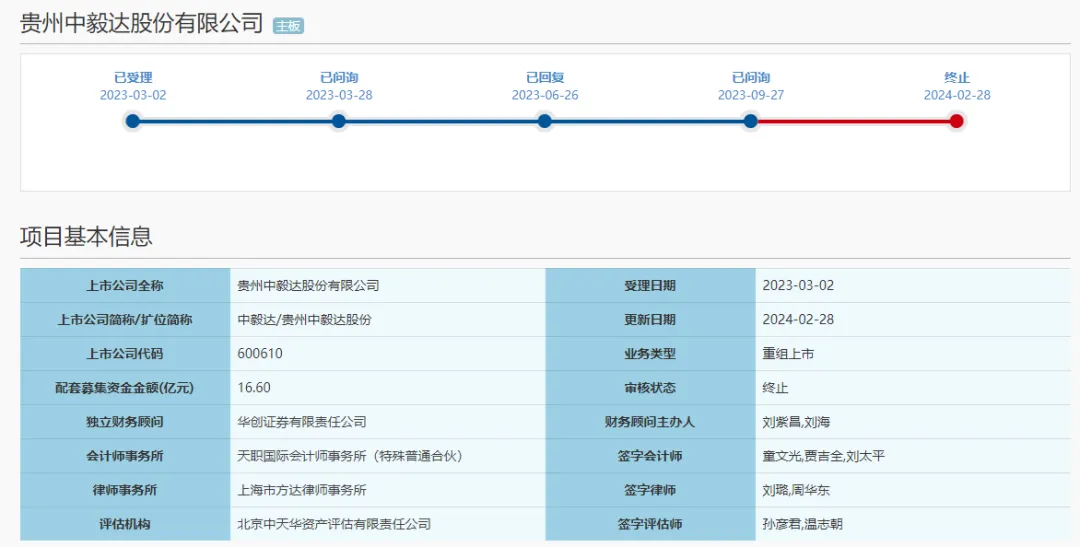The image size is (1080, 547).
Task: Click the 签字律师 header cell
Action: point(650,491)
